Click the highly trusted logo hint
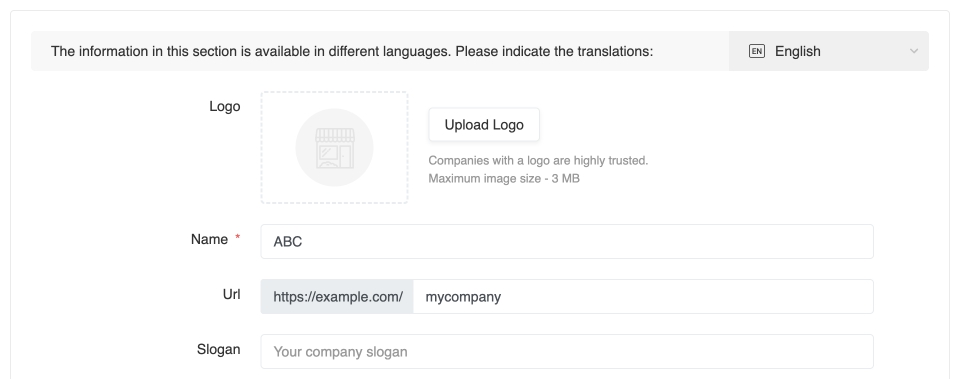959x379 pixels. (538, 161)
